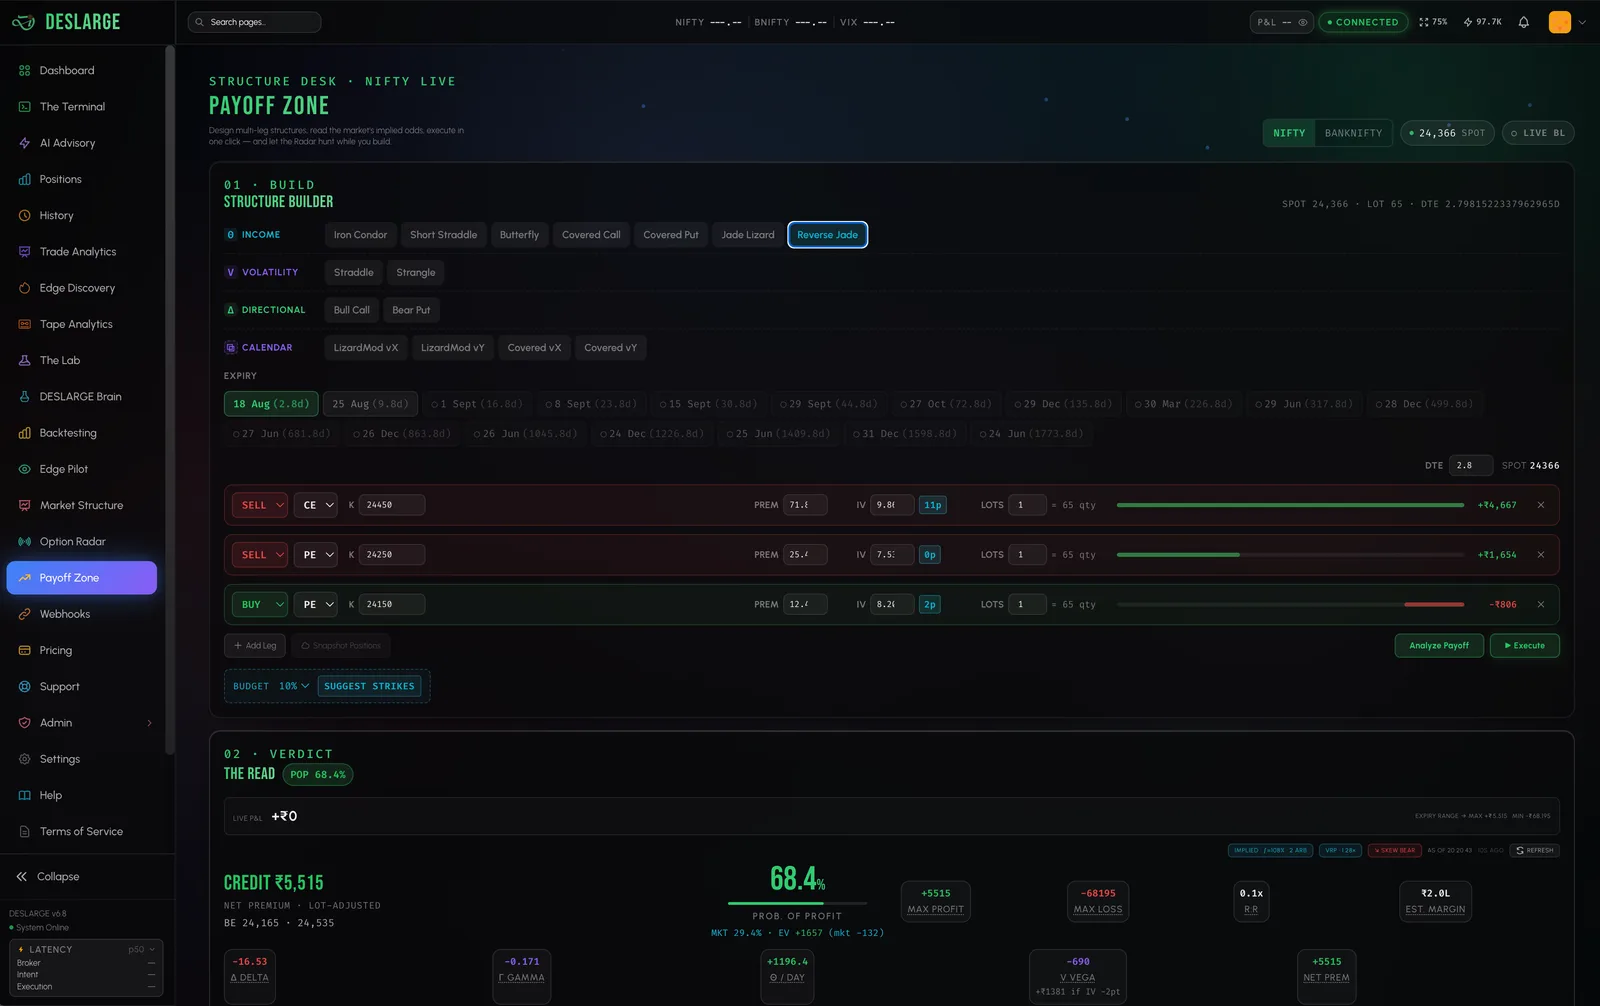Collapse the sidebar

tap(48, 877)
